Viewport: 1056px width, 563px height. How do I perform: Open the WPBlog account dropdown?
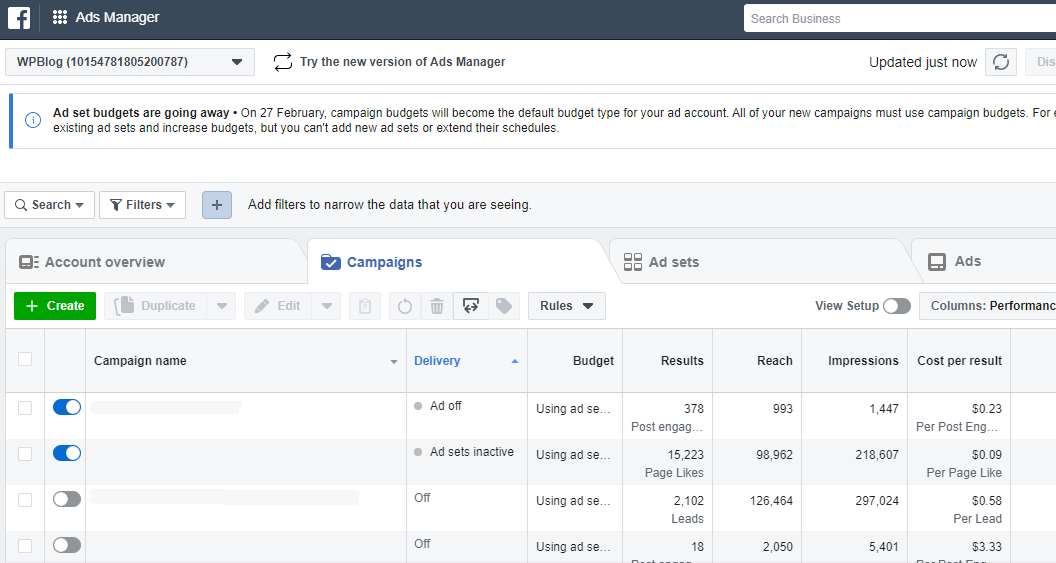[x=130, y=62]
